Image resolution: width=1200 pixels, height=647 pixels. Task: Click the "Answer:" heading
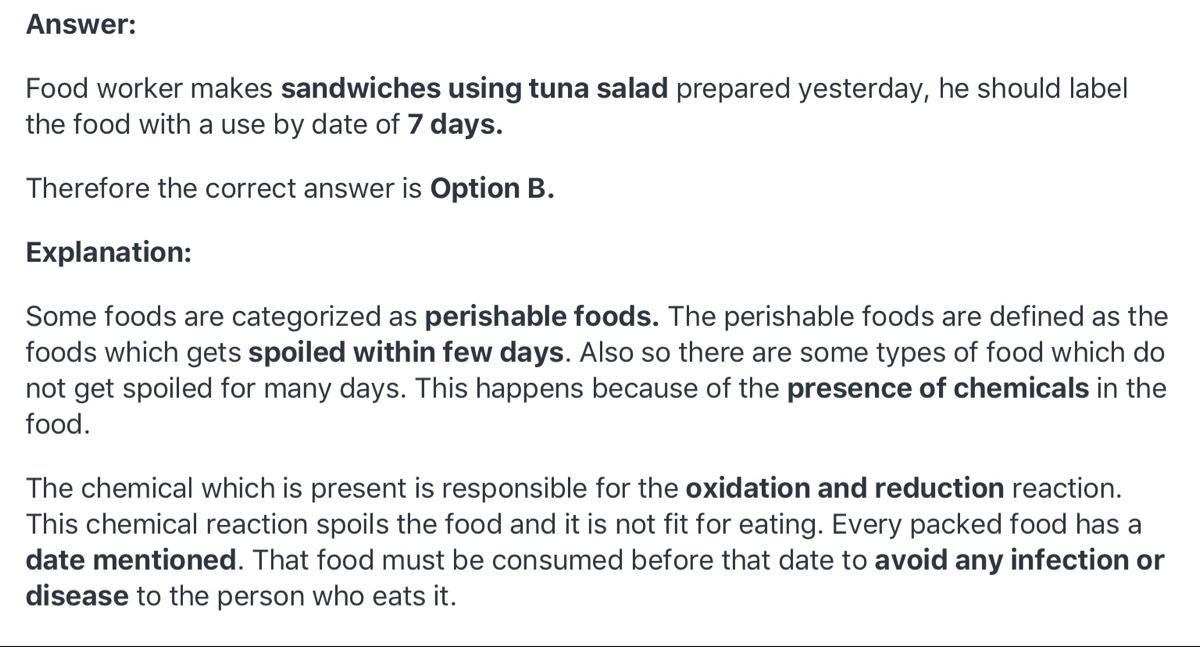(81, 25)
